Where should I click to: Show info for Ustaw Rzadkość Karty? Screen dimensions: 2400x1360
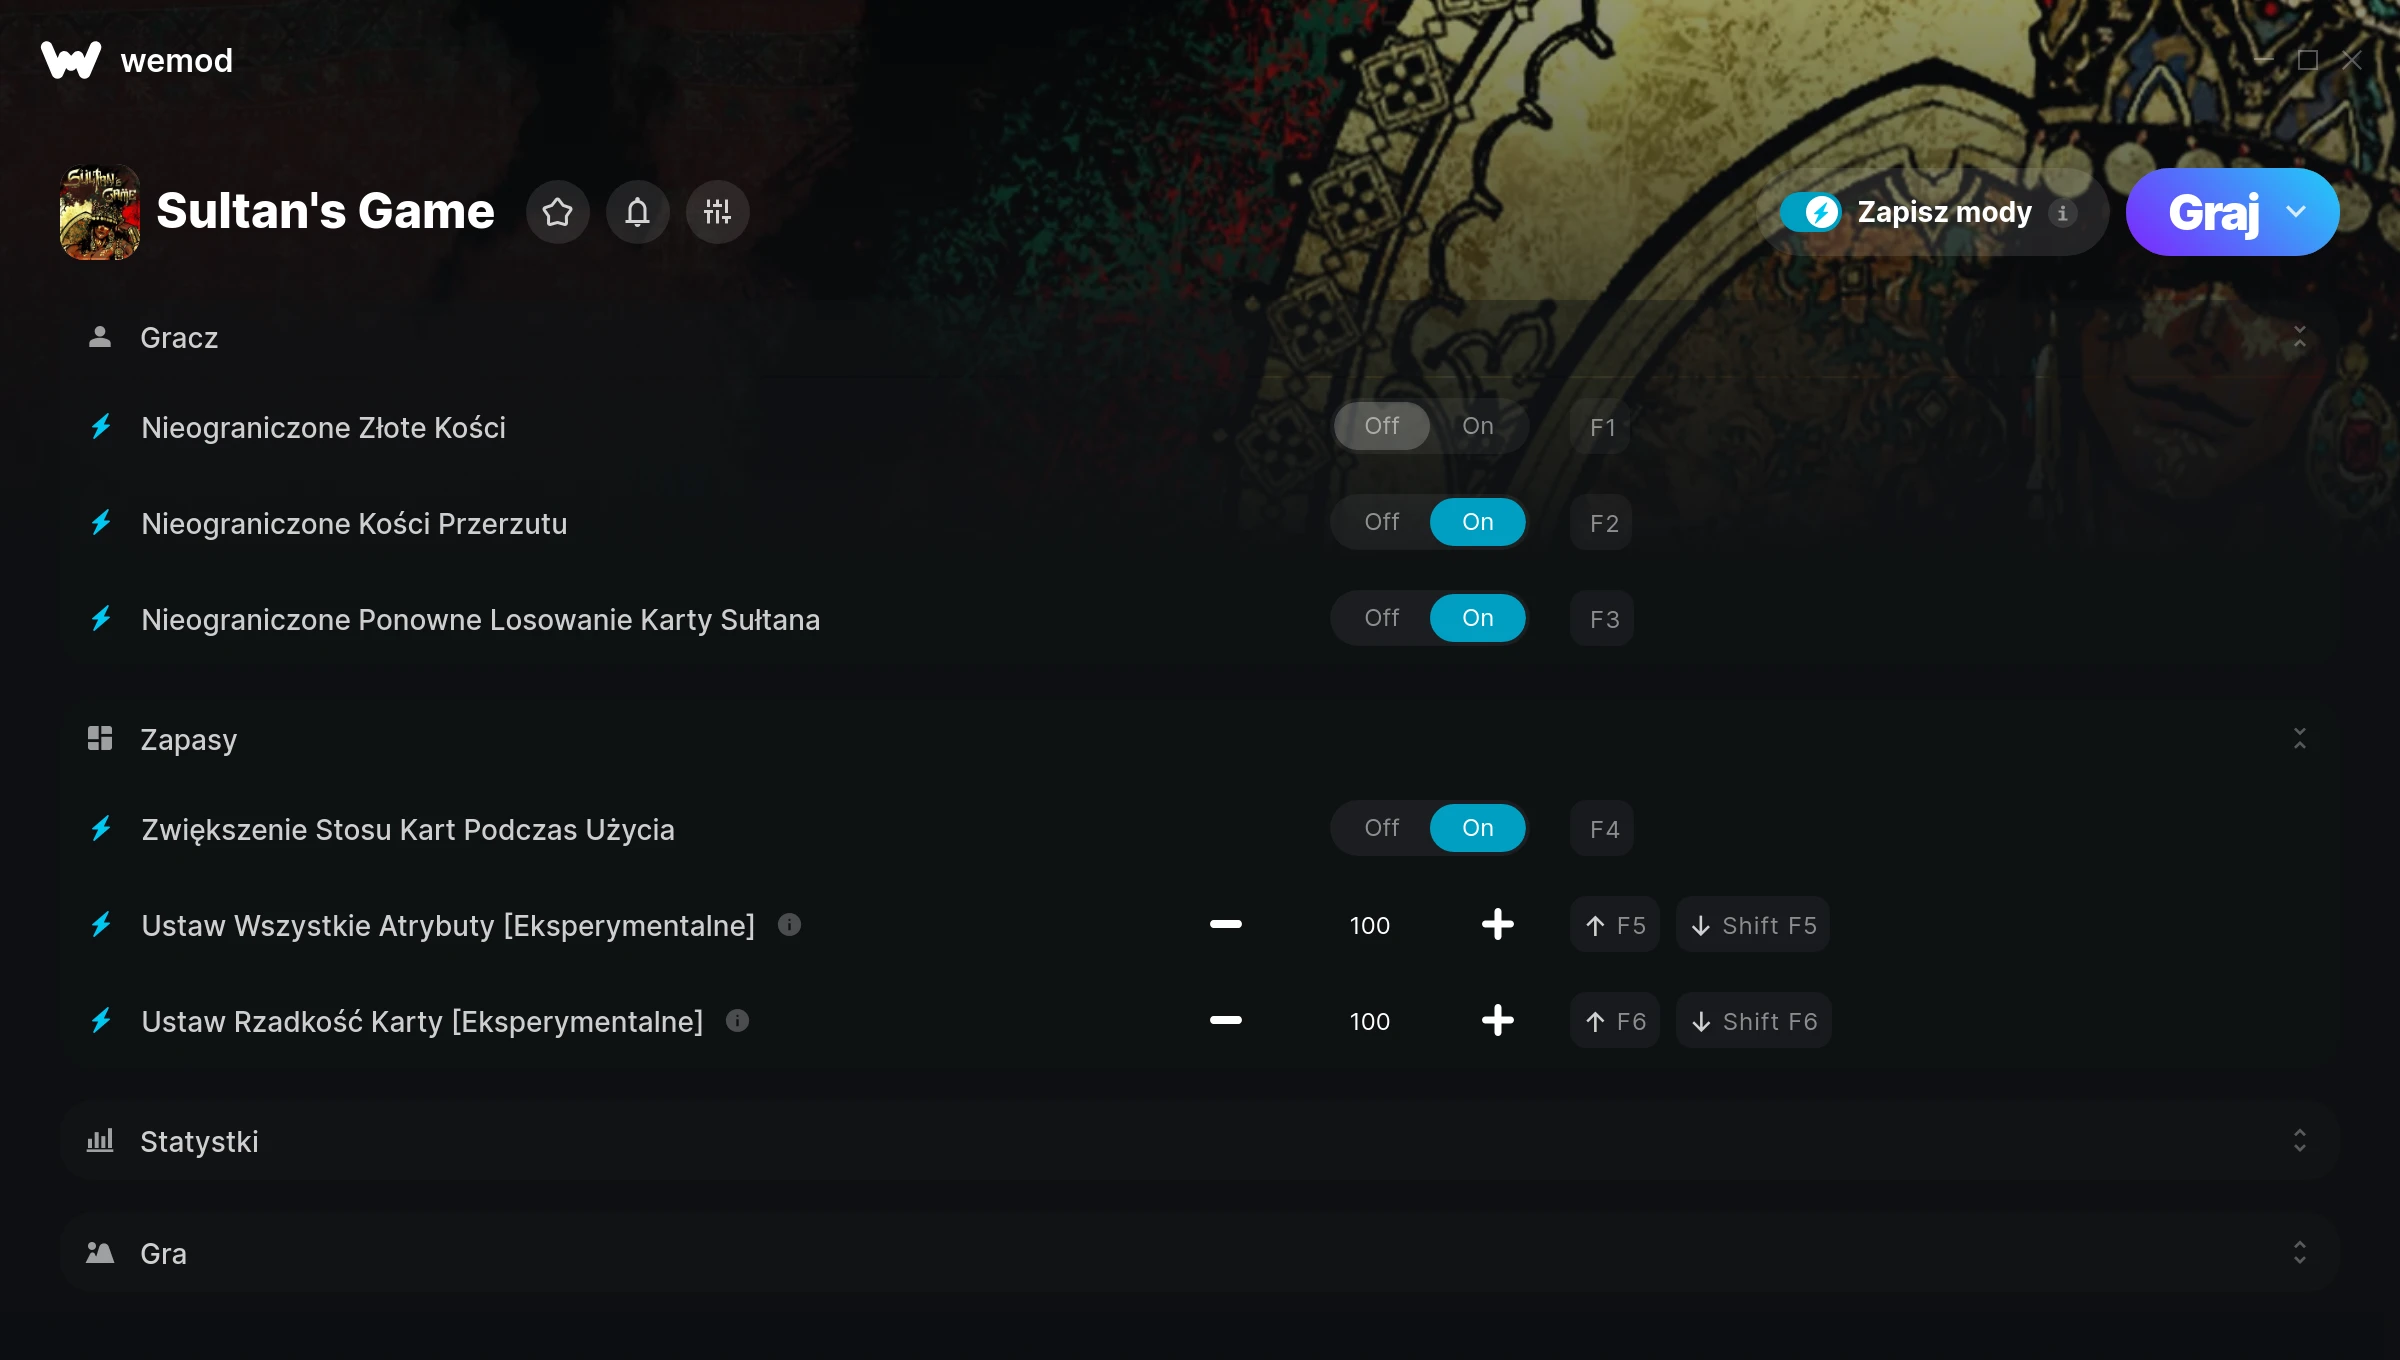737,1021
